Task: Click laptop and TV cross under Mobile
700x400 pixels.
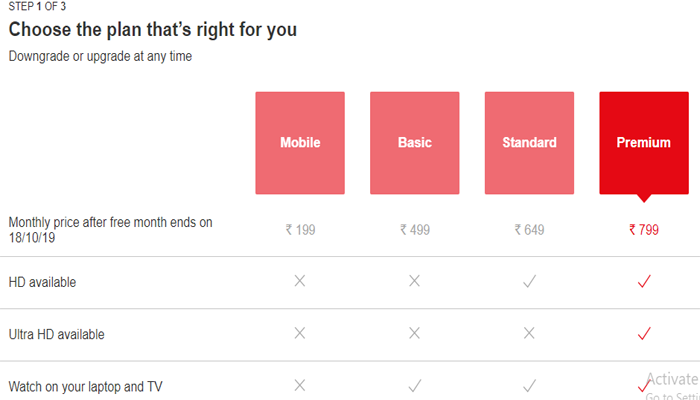Action: [x=300, y=385]
